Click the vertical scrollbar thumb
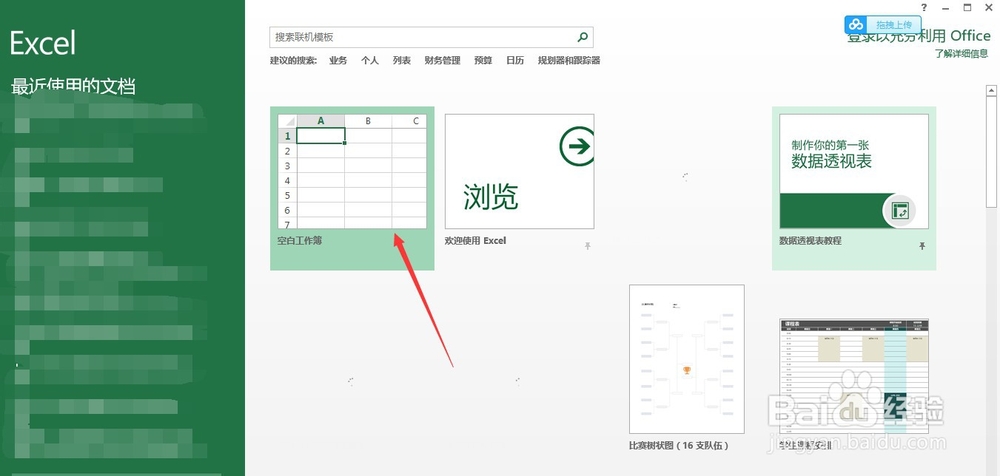 991,152
